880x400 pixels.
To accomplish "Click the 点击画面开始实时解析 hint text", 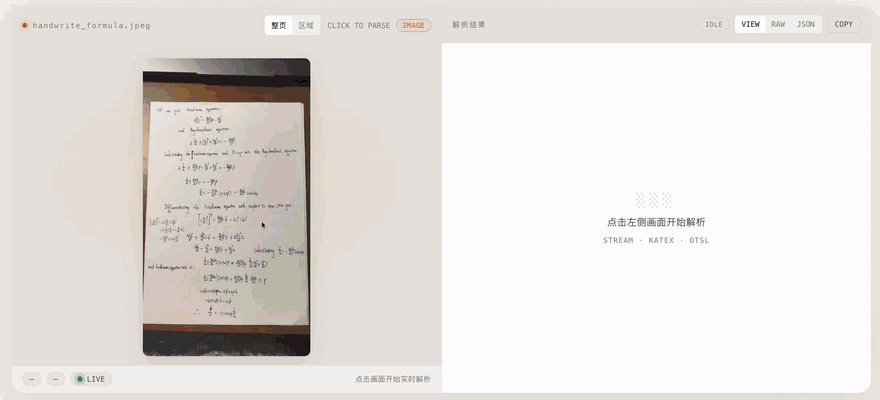I will point(393,379).
